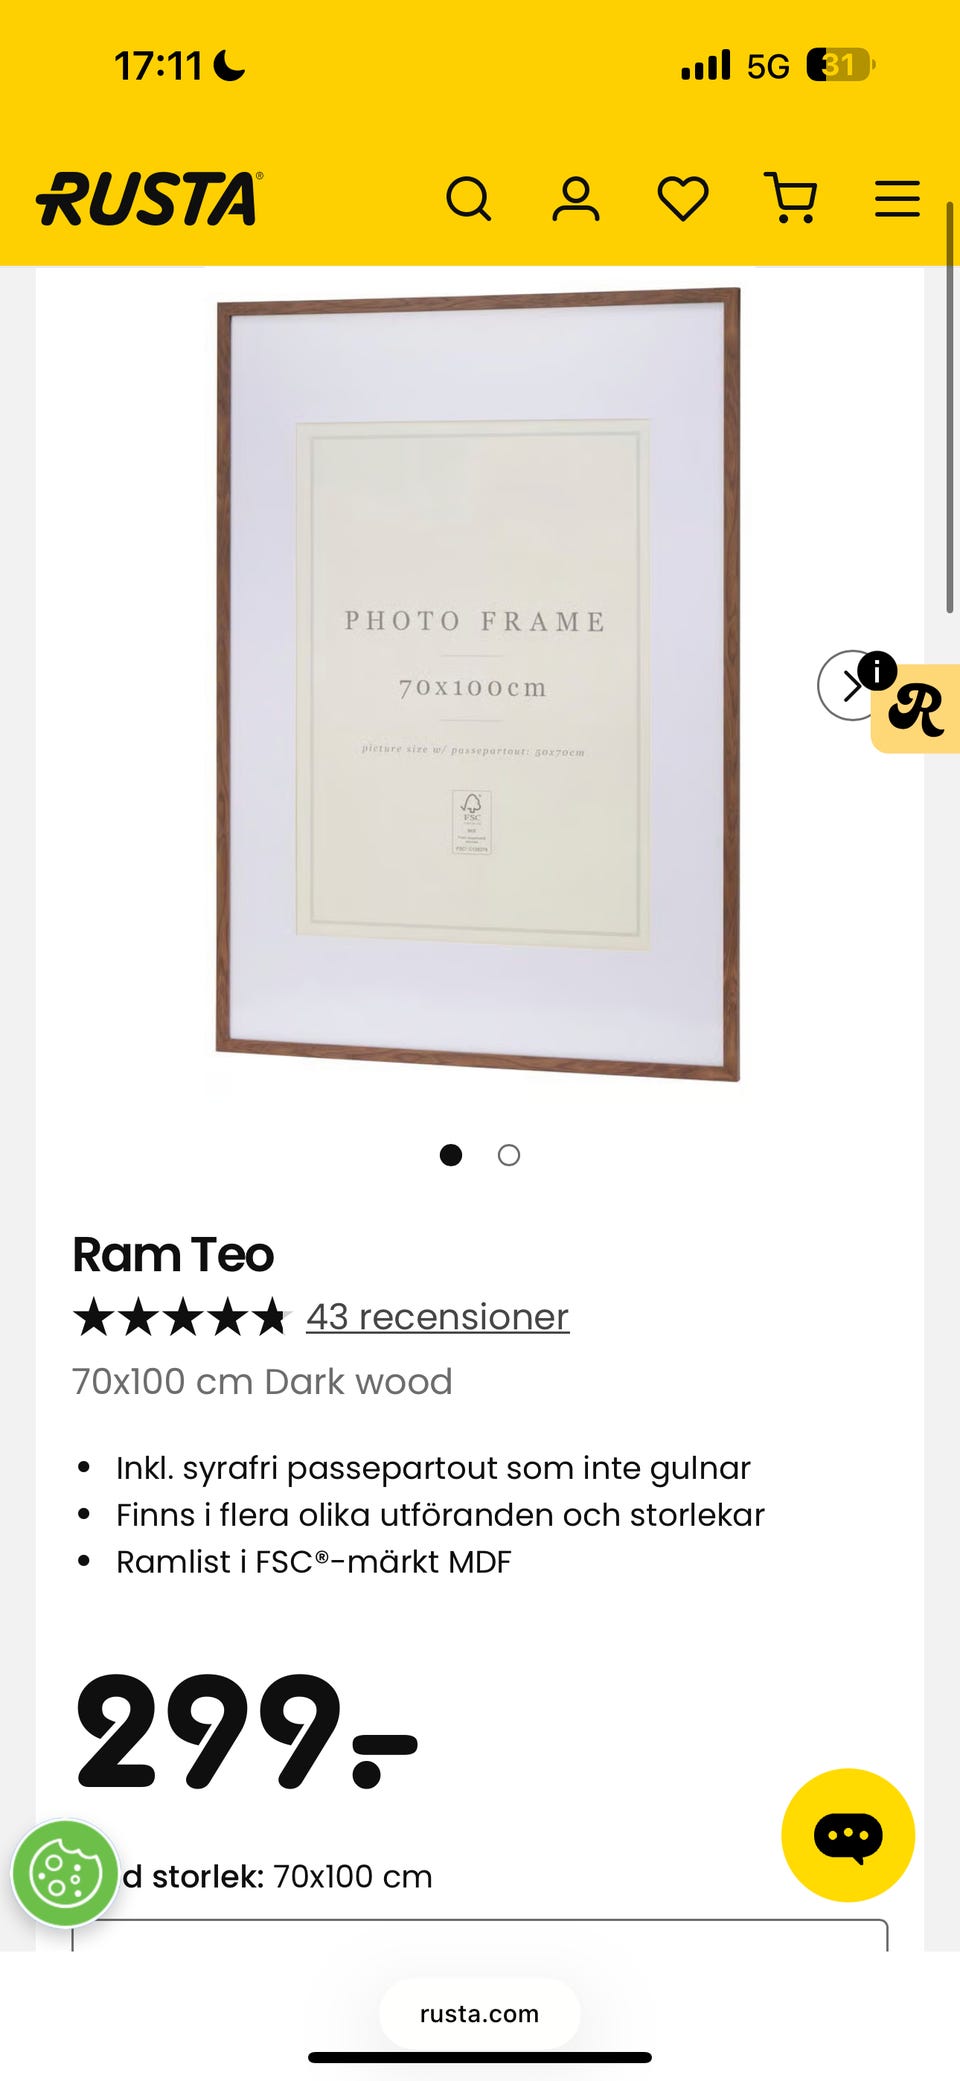Go to Rusta home via logo

(150, 198)
